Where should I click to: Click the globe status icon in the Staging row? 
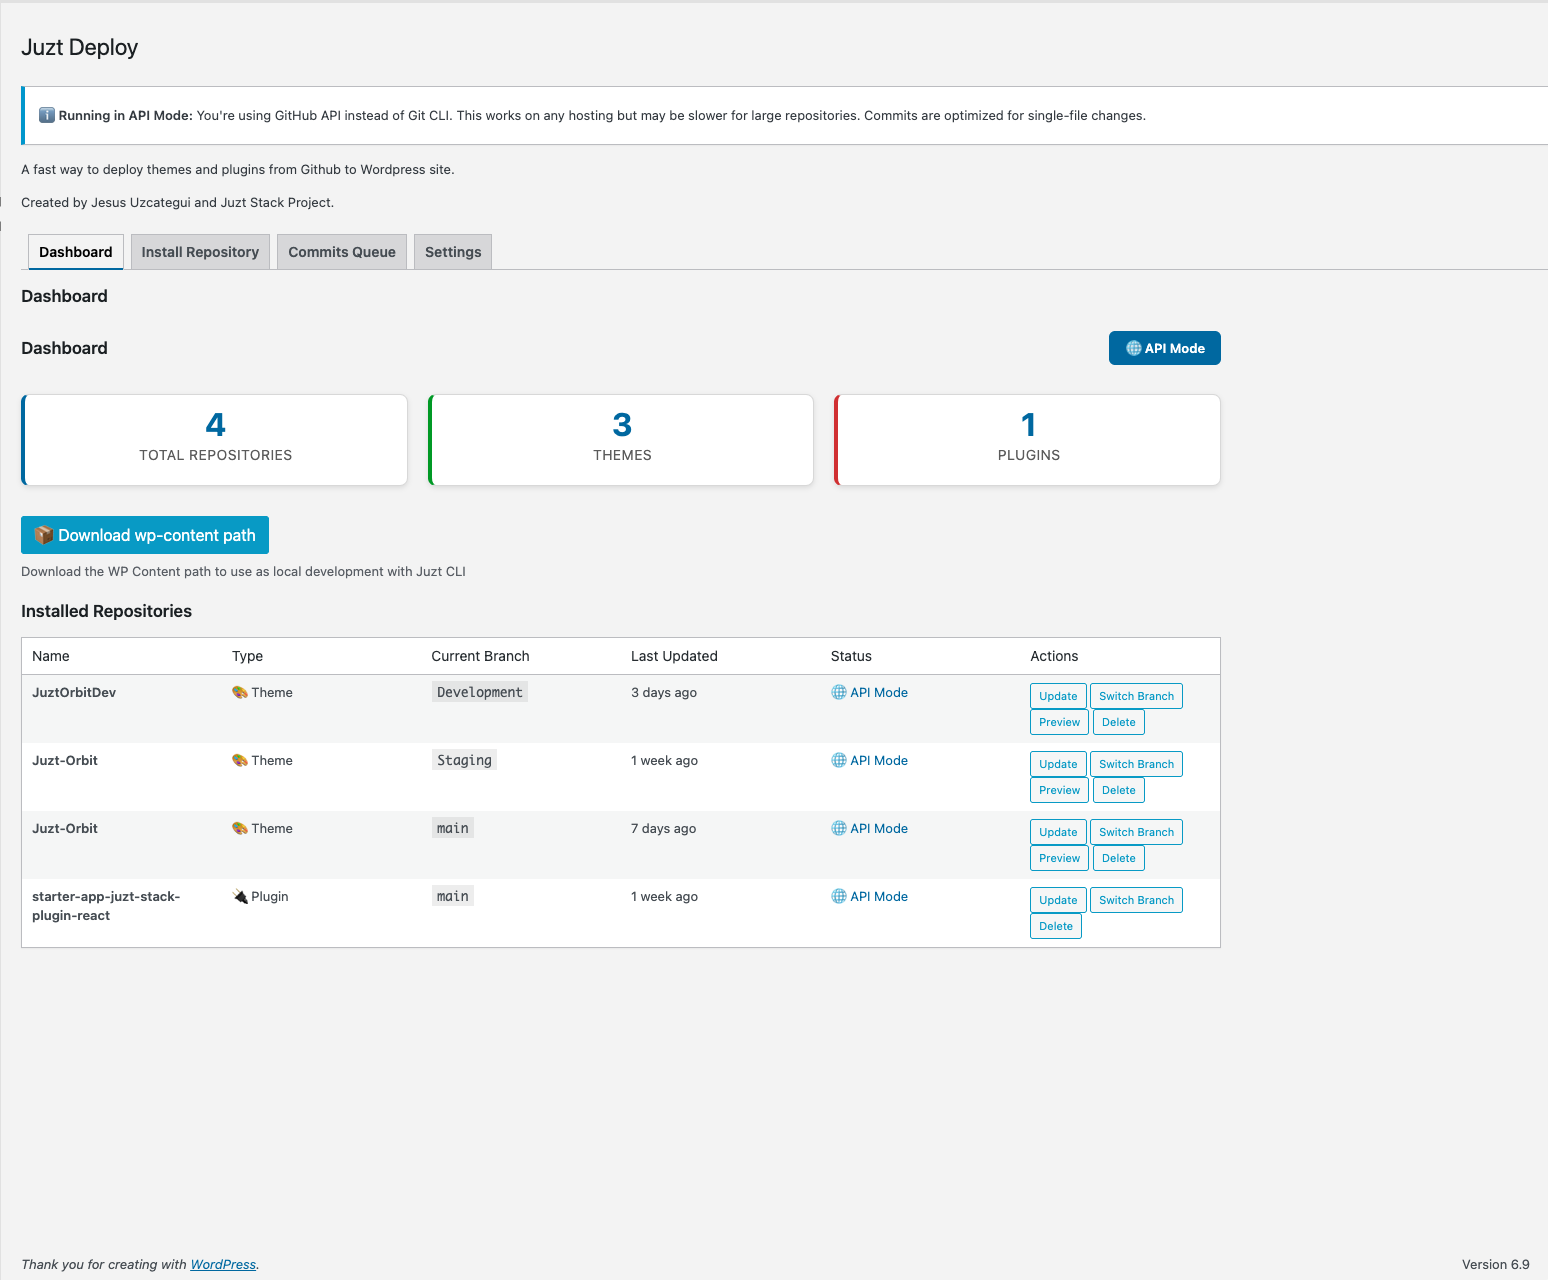coord(839,760)
